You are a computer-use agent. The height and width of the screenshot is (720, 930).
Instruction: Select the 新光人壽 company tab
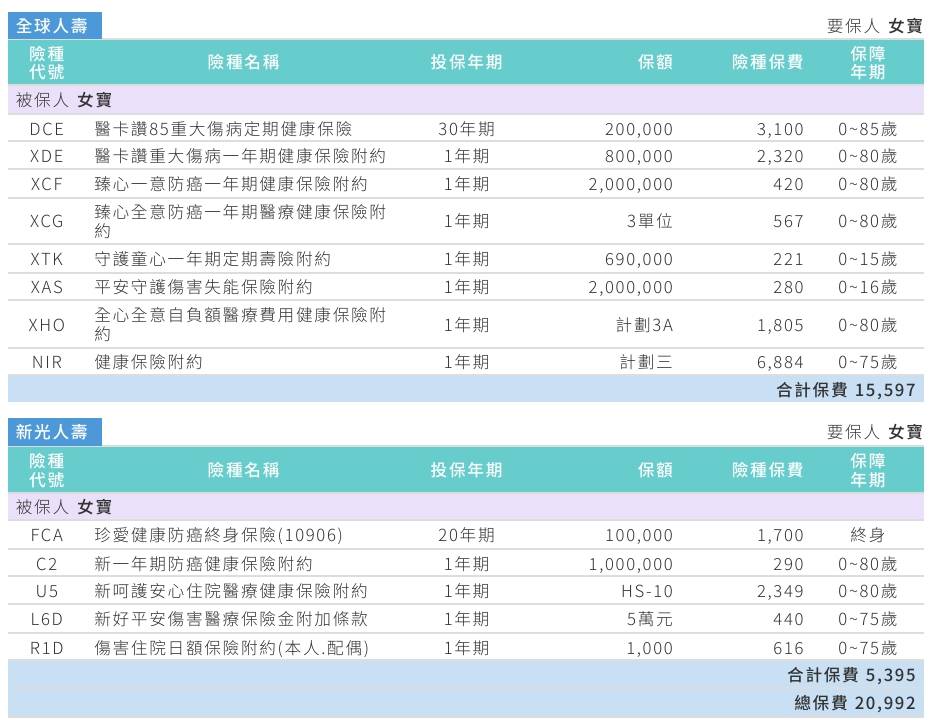[52, 432]
